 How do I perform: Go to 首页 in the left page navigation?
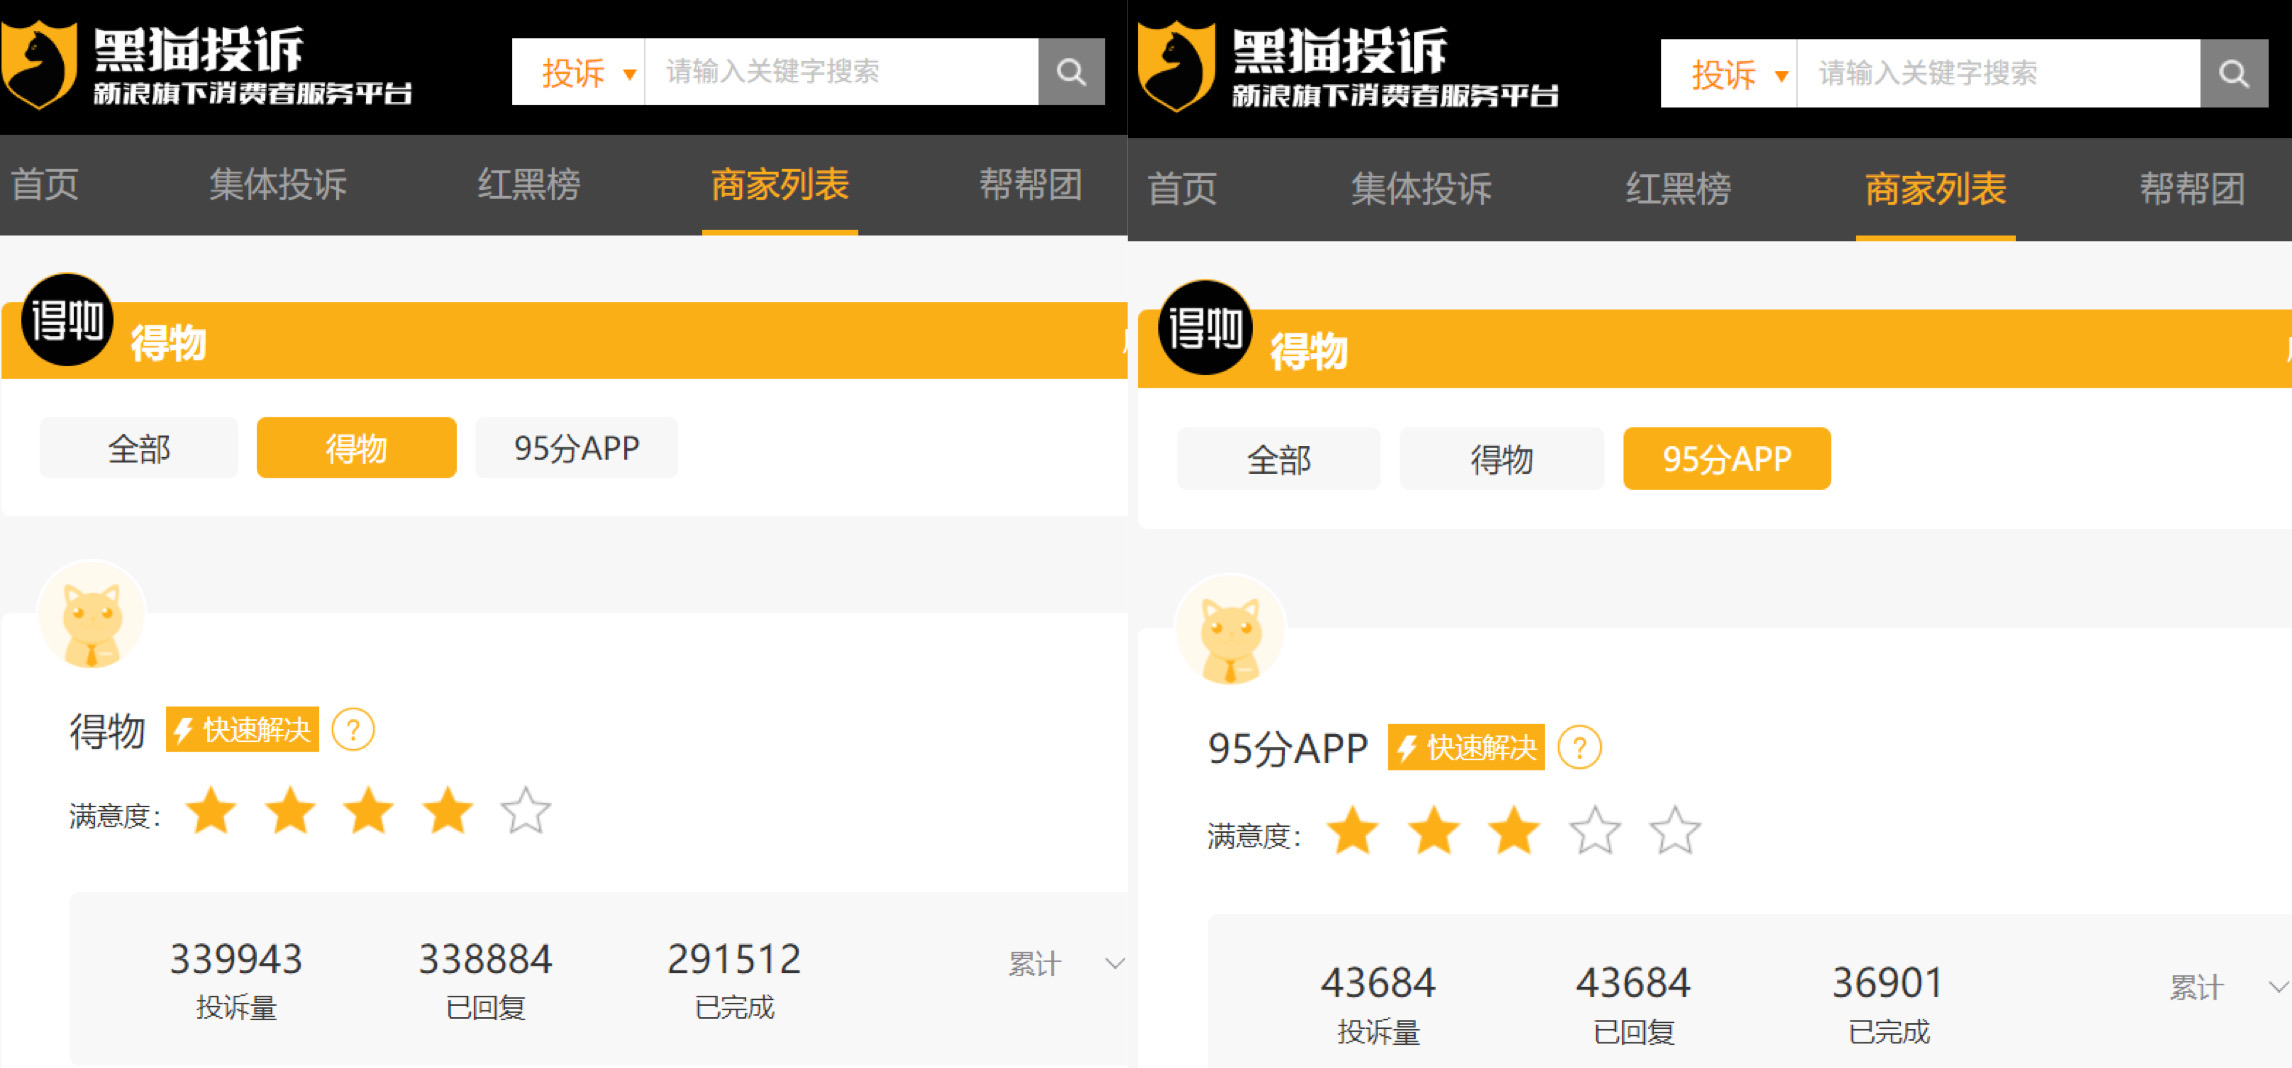[x=45, y=185]
